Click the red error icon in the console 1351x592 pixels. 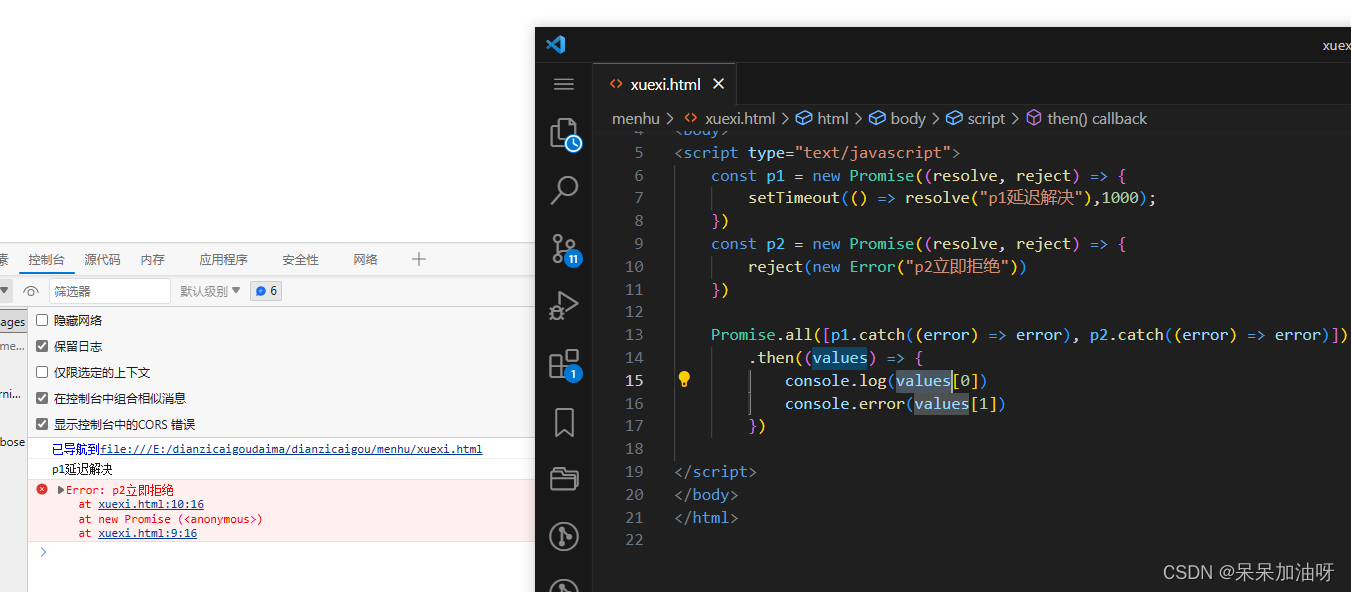tap(42, 489)
